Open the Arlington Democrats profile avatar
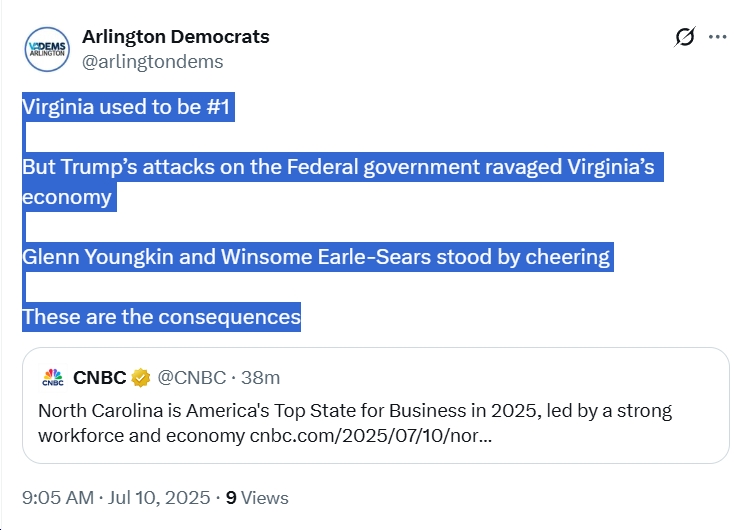The height and width of the screenshot is (530, 734). coord(47,49)
